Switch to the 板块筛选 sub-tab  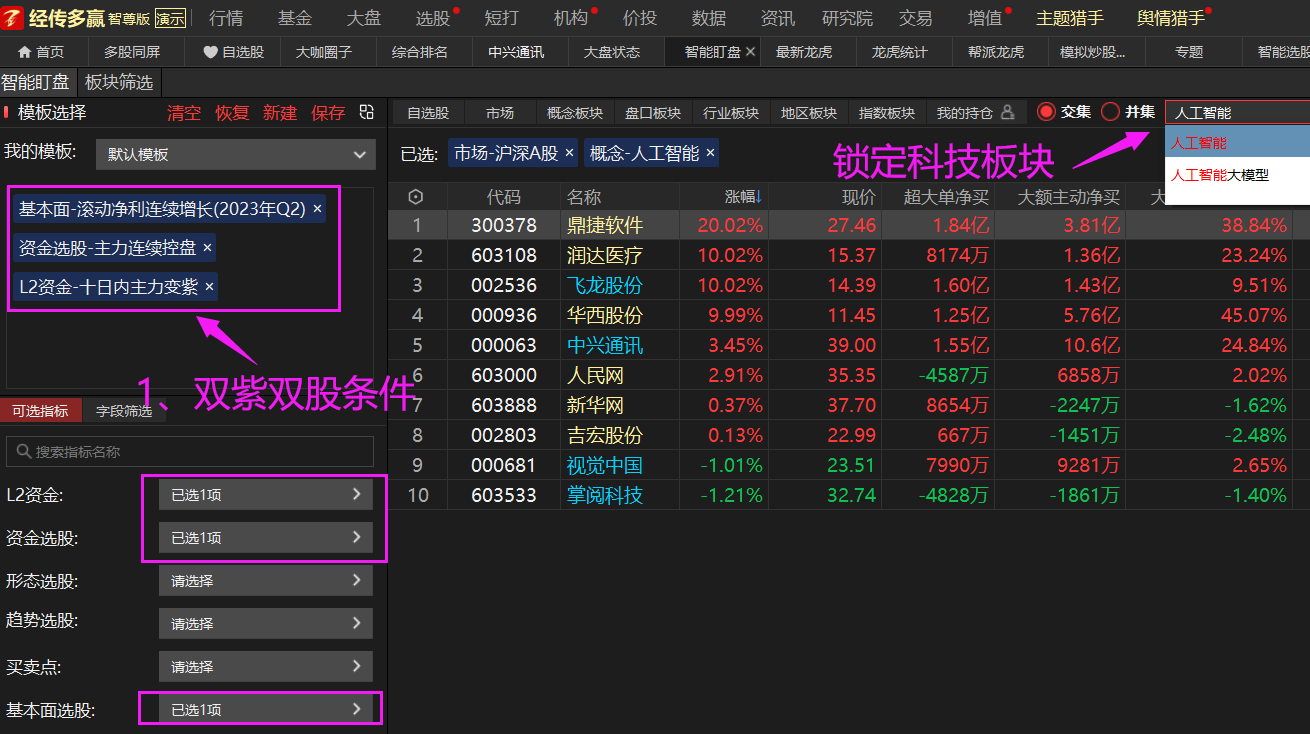[119, 82]
